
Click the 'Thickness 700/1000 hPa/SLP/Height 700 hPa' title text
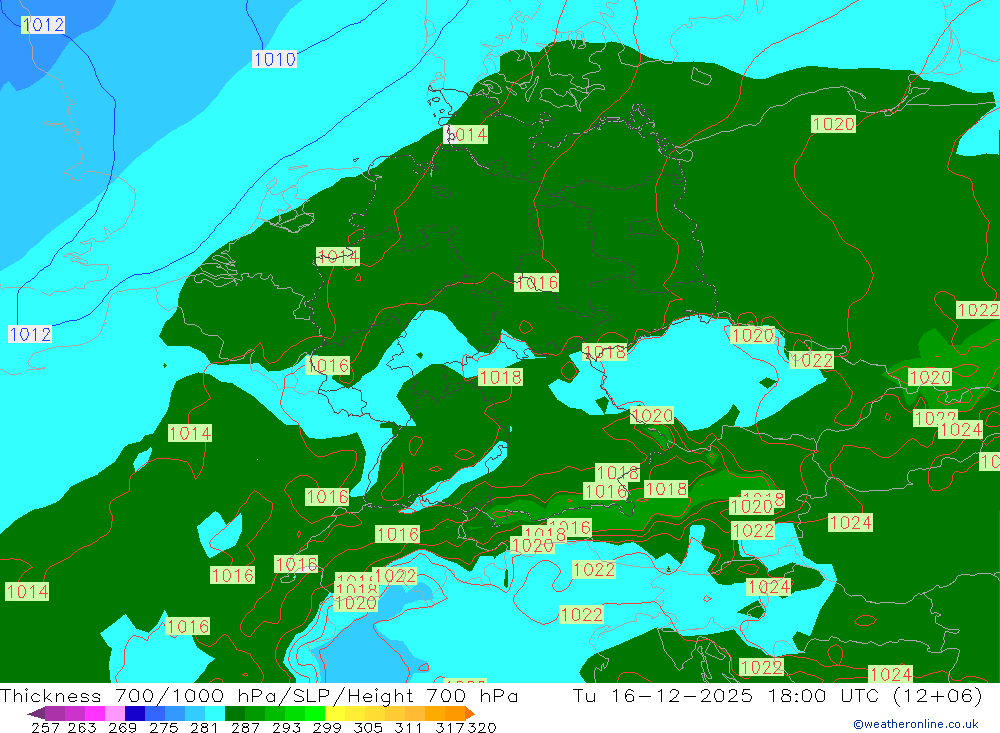259,695
